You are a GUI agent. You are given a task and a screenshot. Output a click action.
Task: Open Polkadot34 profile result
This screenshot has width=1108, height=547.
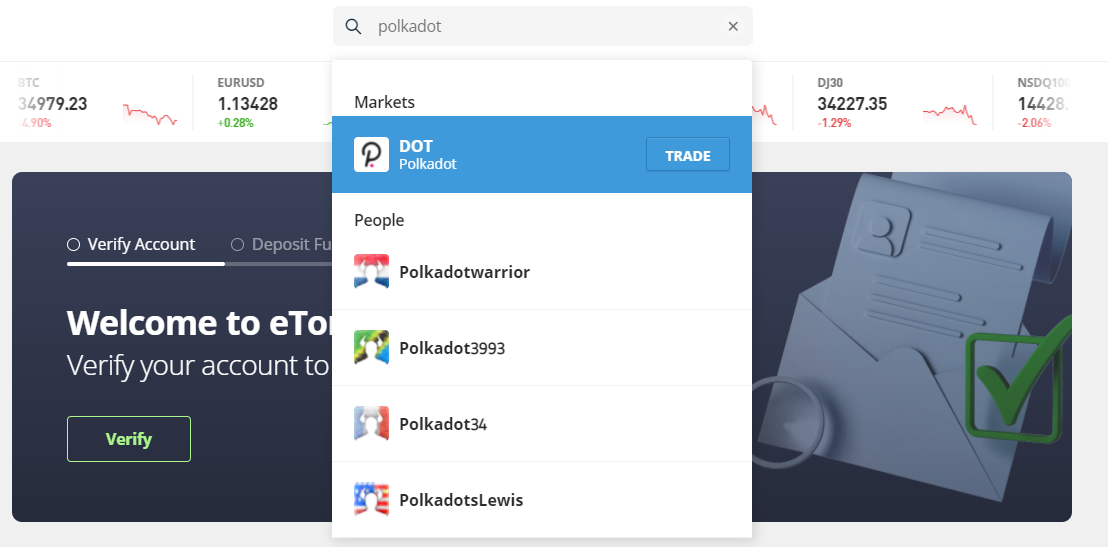point(542,424)
